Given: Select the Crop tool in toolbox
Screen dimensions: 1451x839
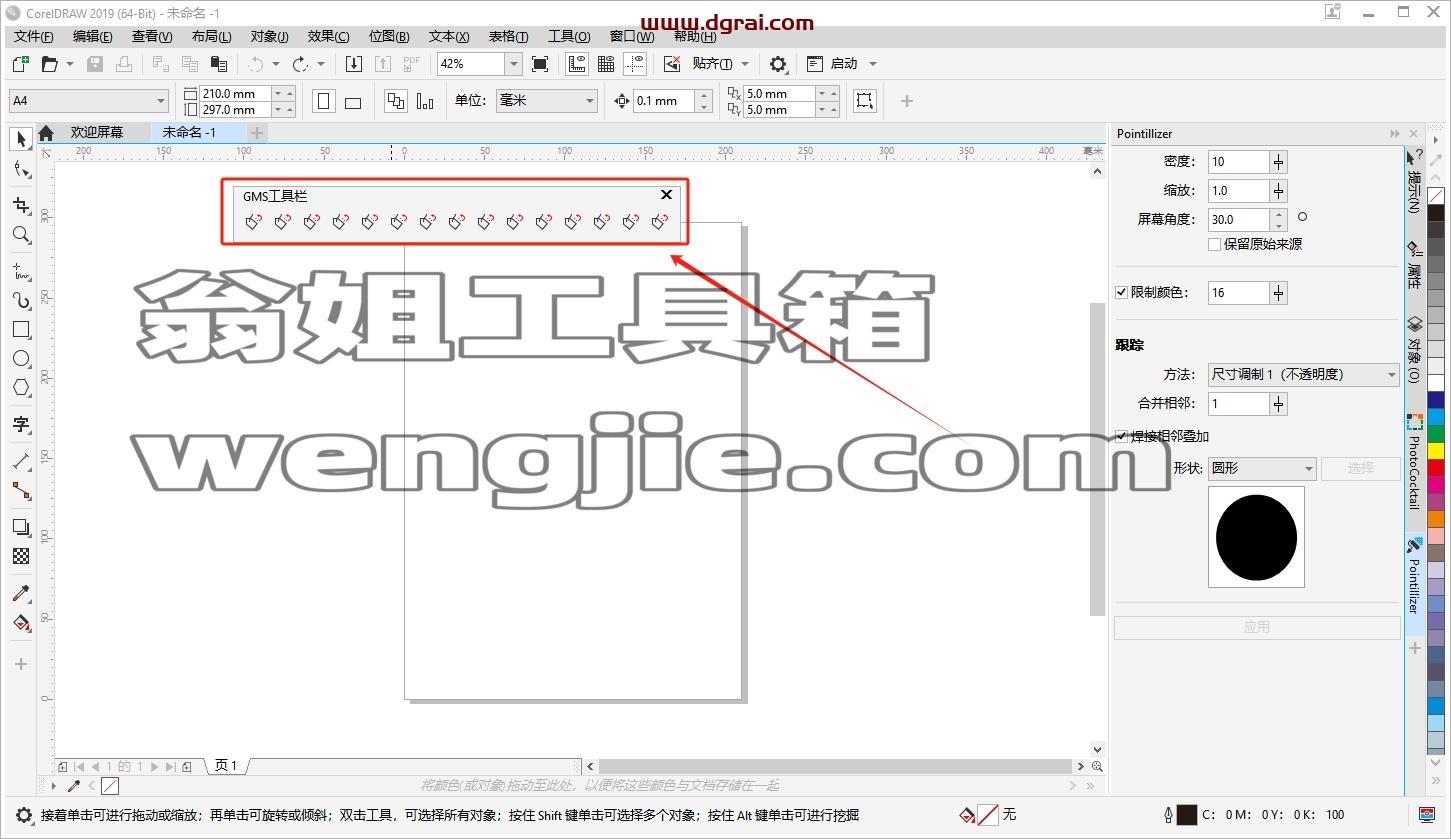Looking at the screenshot, I should click(x=21, y=205).
